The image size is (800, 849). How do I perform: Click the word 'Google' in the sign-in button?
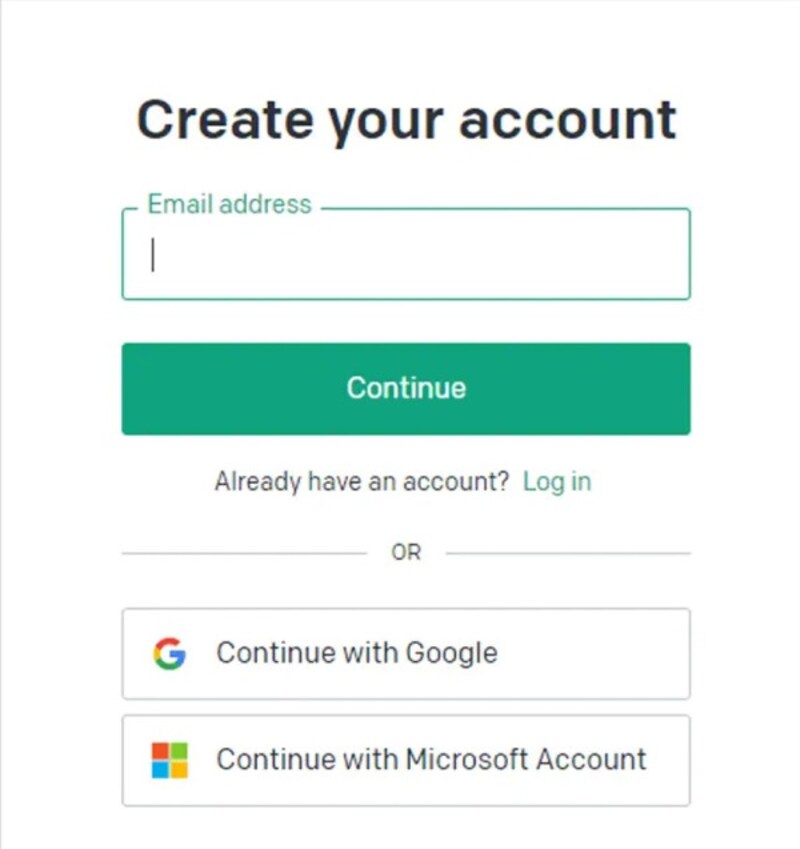click(451, 654)
